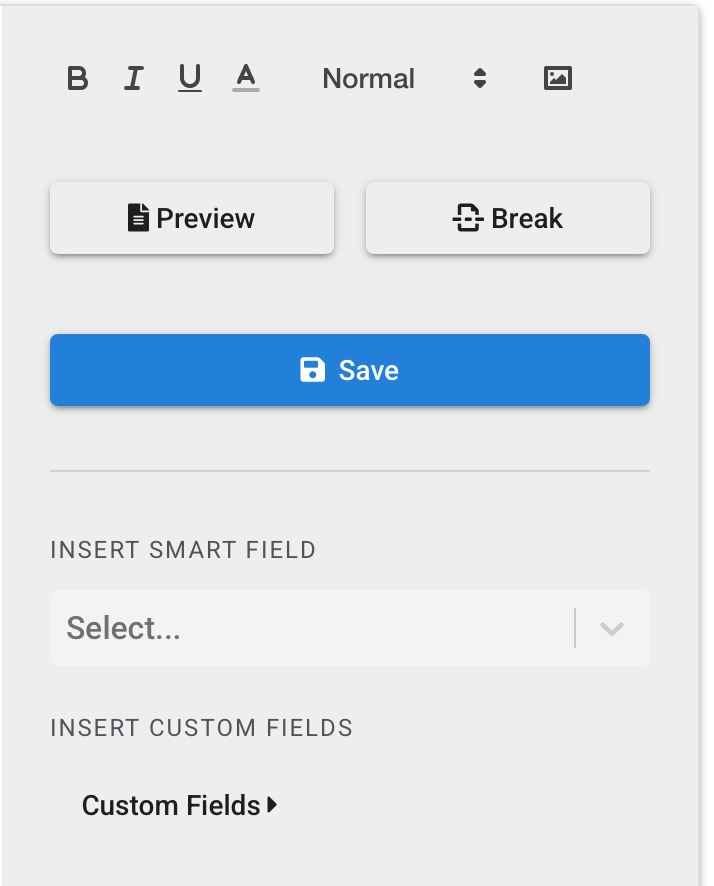Click the triangle arrow beside Custom Fields

[x=272, y=804]
